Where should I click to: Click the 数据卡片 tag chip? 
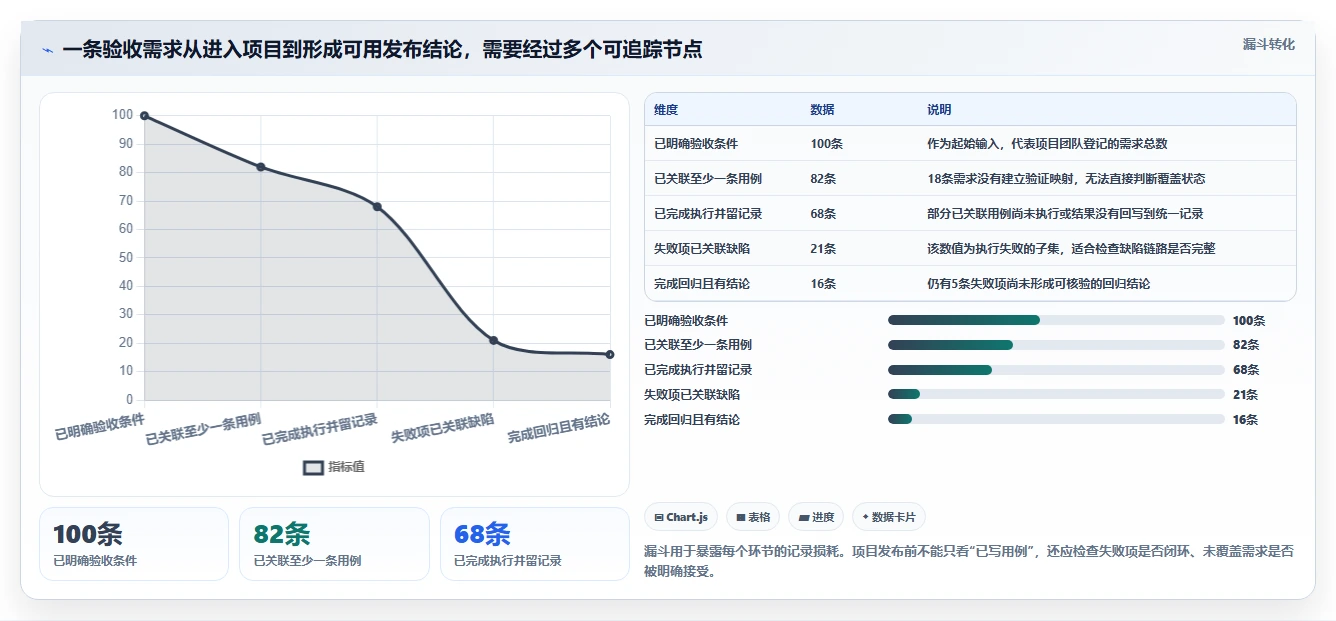(889, 517)
